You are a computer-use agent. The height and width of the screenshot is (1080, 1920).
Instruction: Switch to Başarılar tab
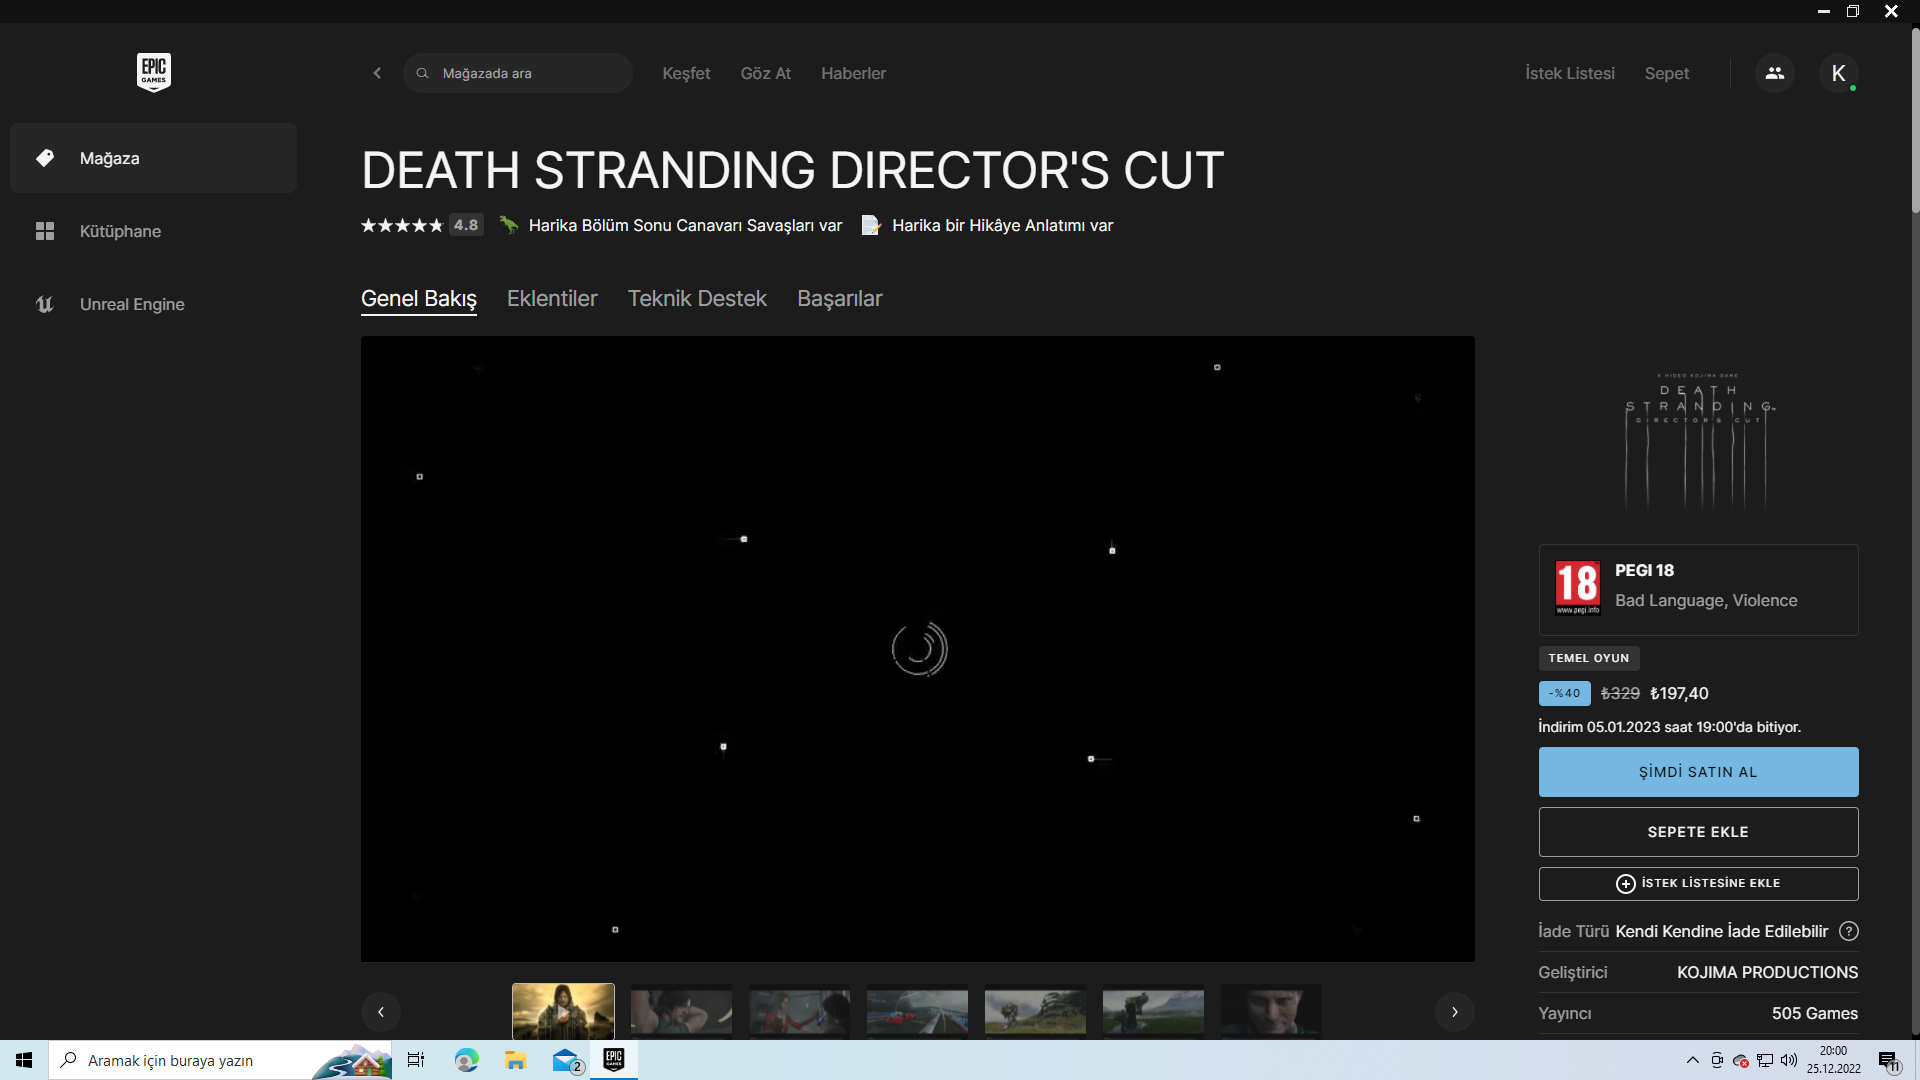point(839,299)
